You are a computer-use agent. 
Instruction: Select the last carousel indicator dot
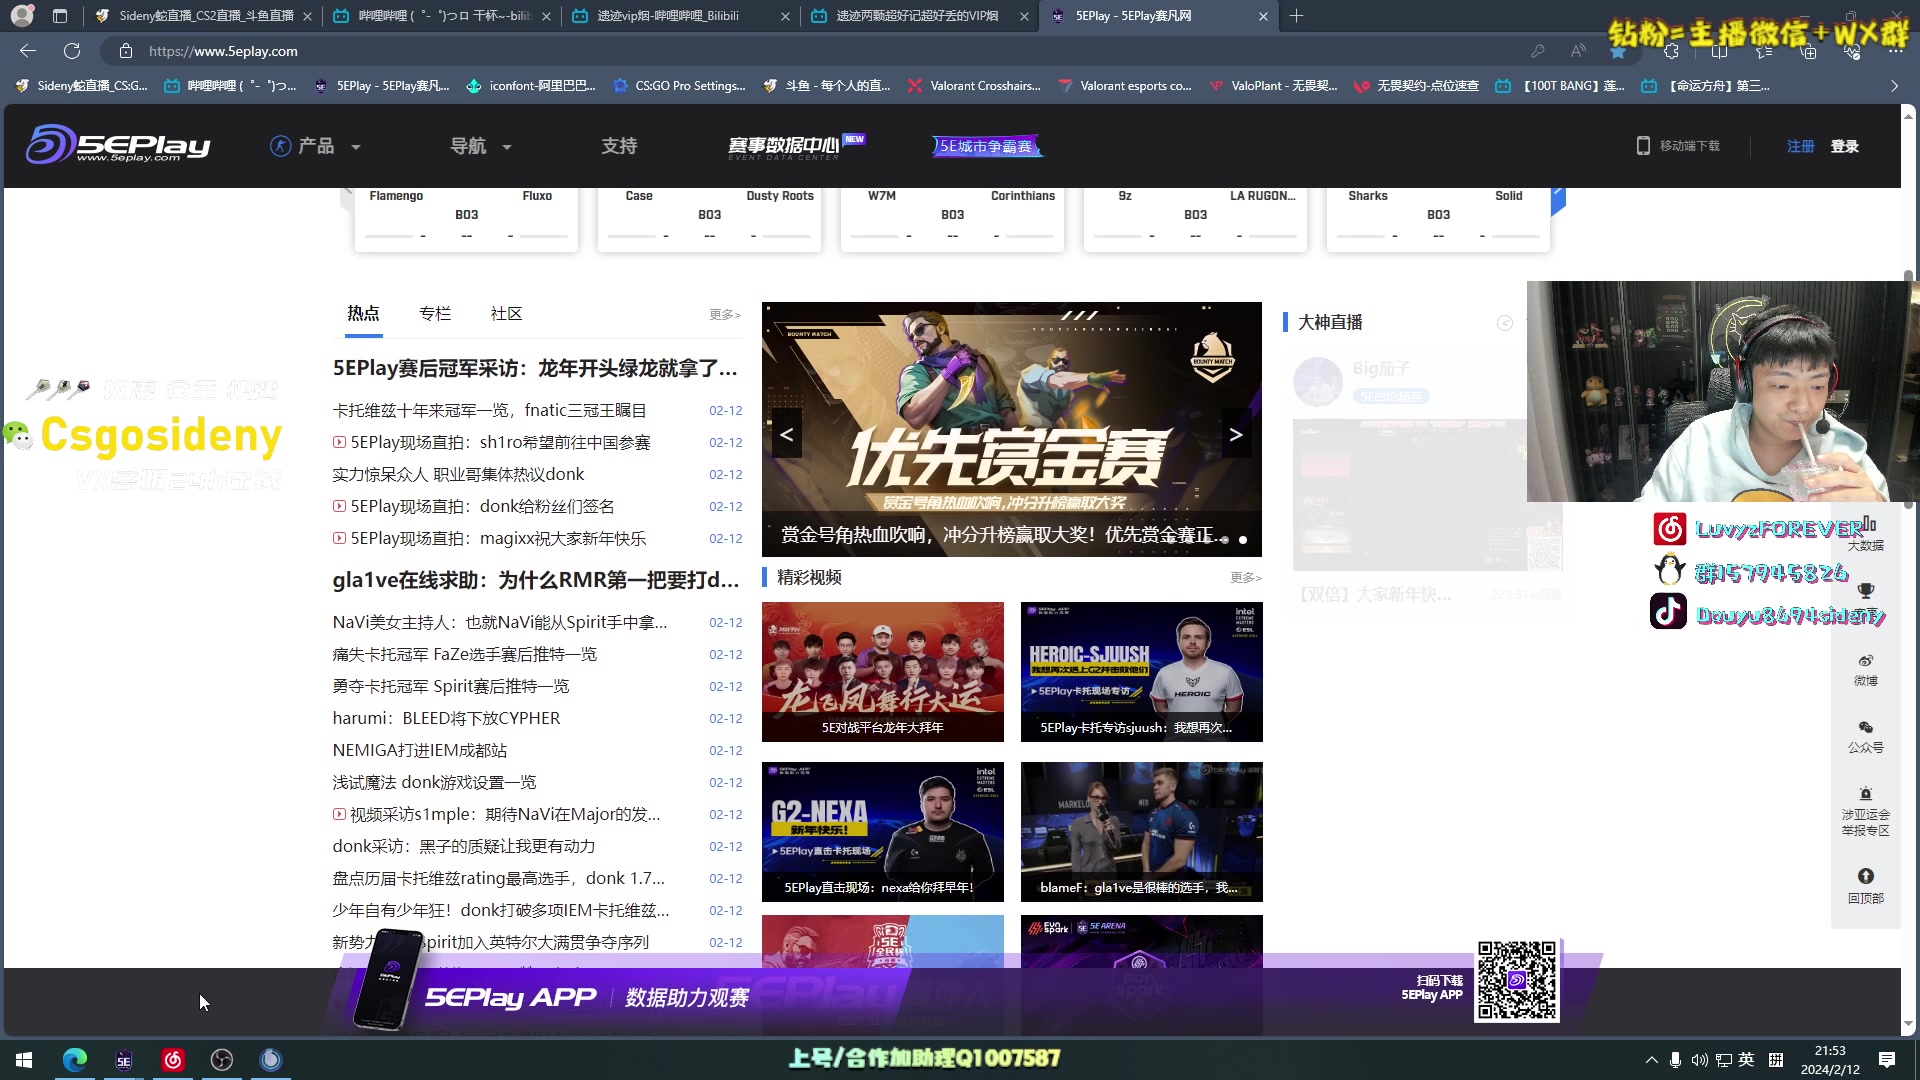pyautogui.click(x=1243, y=540)
